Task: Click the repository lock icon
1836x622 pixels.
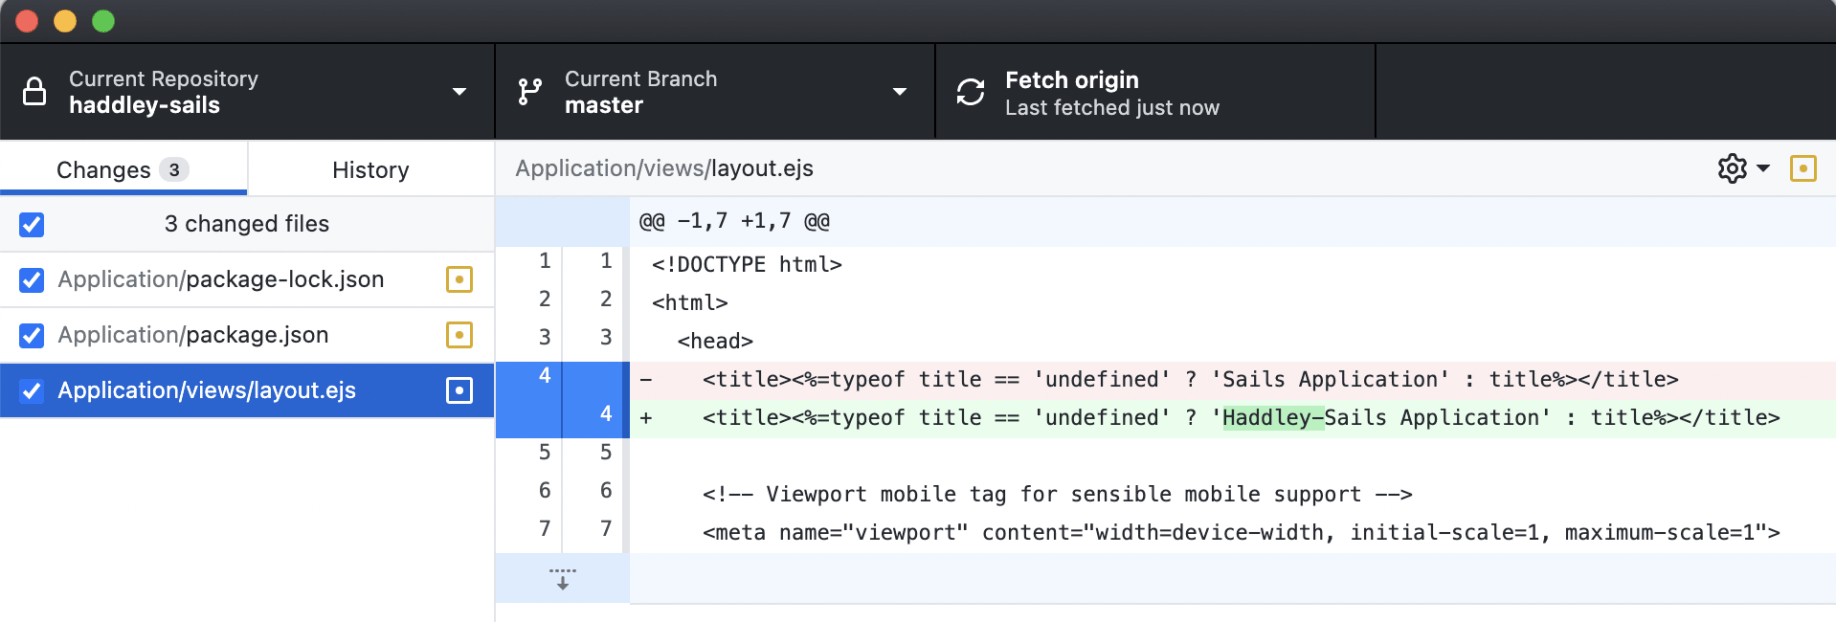Action: point(35,92)
